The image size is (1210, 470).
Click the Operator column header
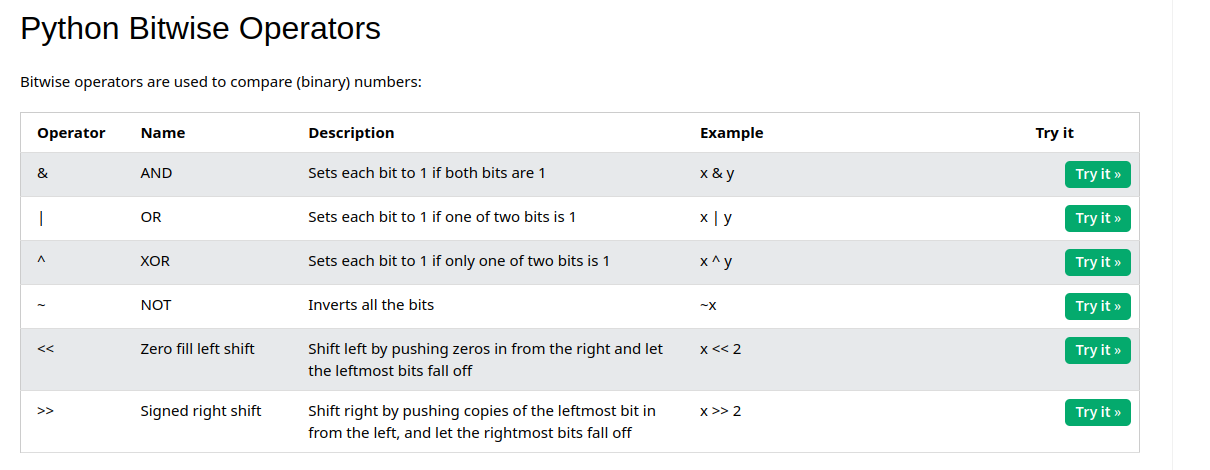tap(71, 133)
